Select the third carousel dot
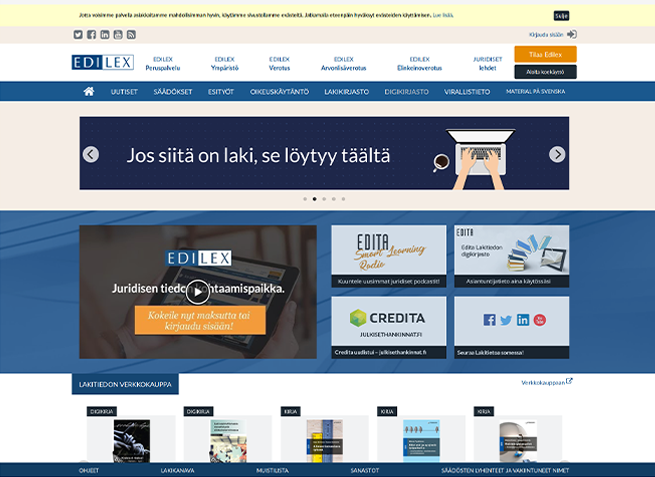655x477 pixels. (324, 199)
